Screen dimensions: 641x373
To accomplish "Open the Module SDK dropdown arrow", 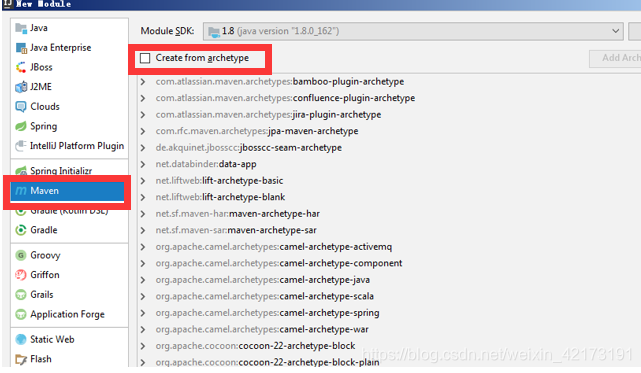I will [615, 31].
